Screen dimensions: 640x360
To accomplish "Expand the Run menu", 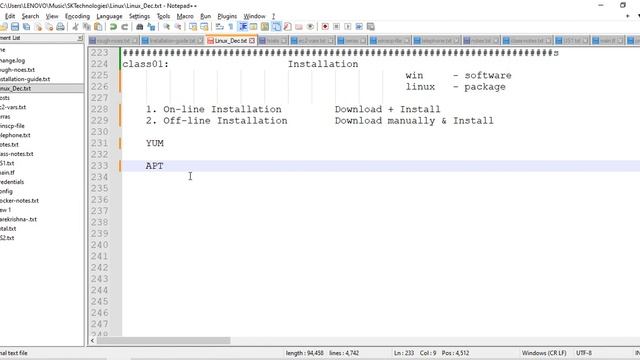I will pos(206,16).
